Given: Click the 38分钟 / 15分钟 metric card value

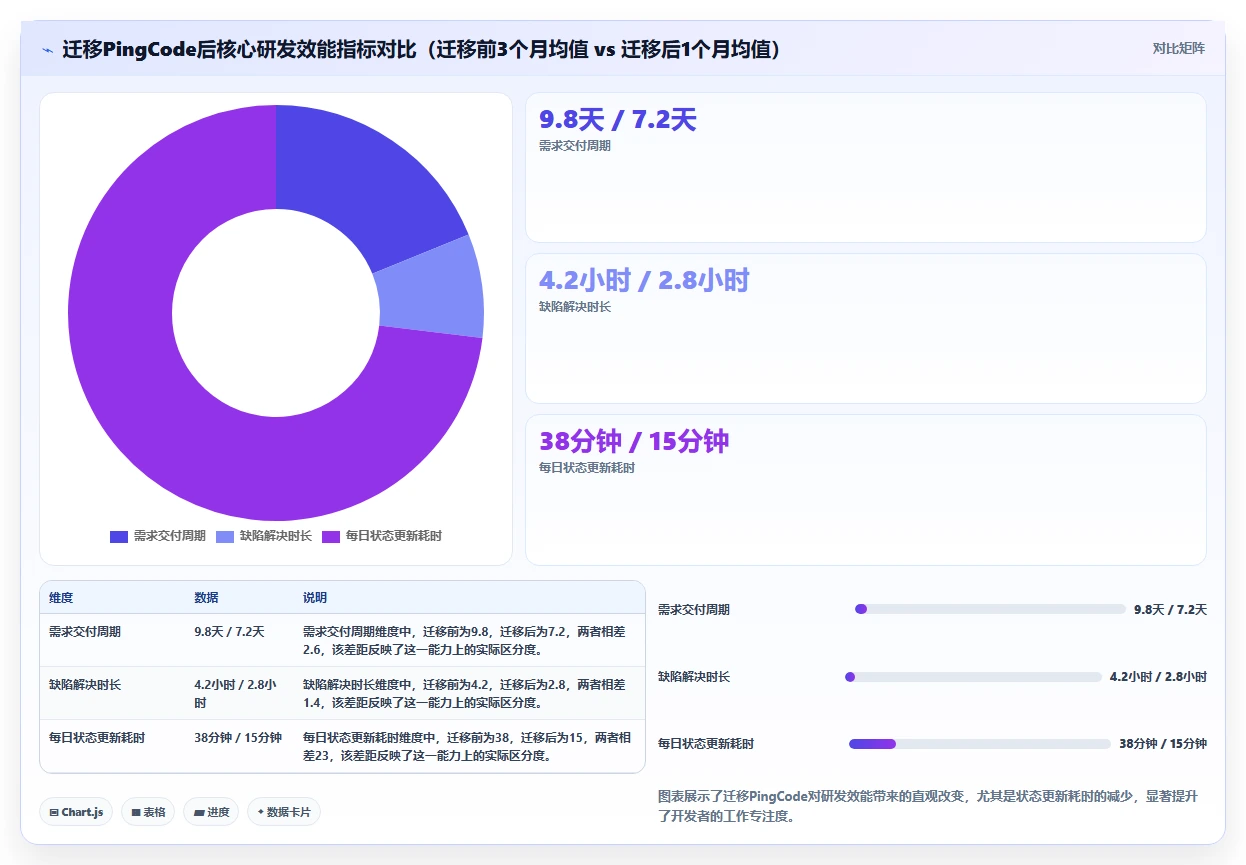Looking at the screenshot, I should tap(634, 441).
